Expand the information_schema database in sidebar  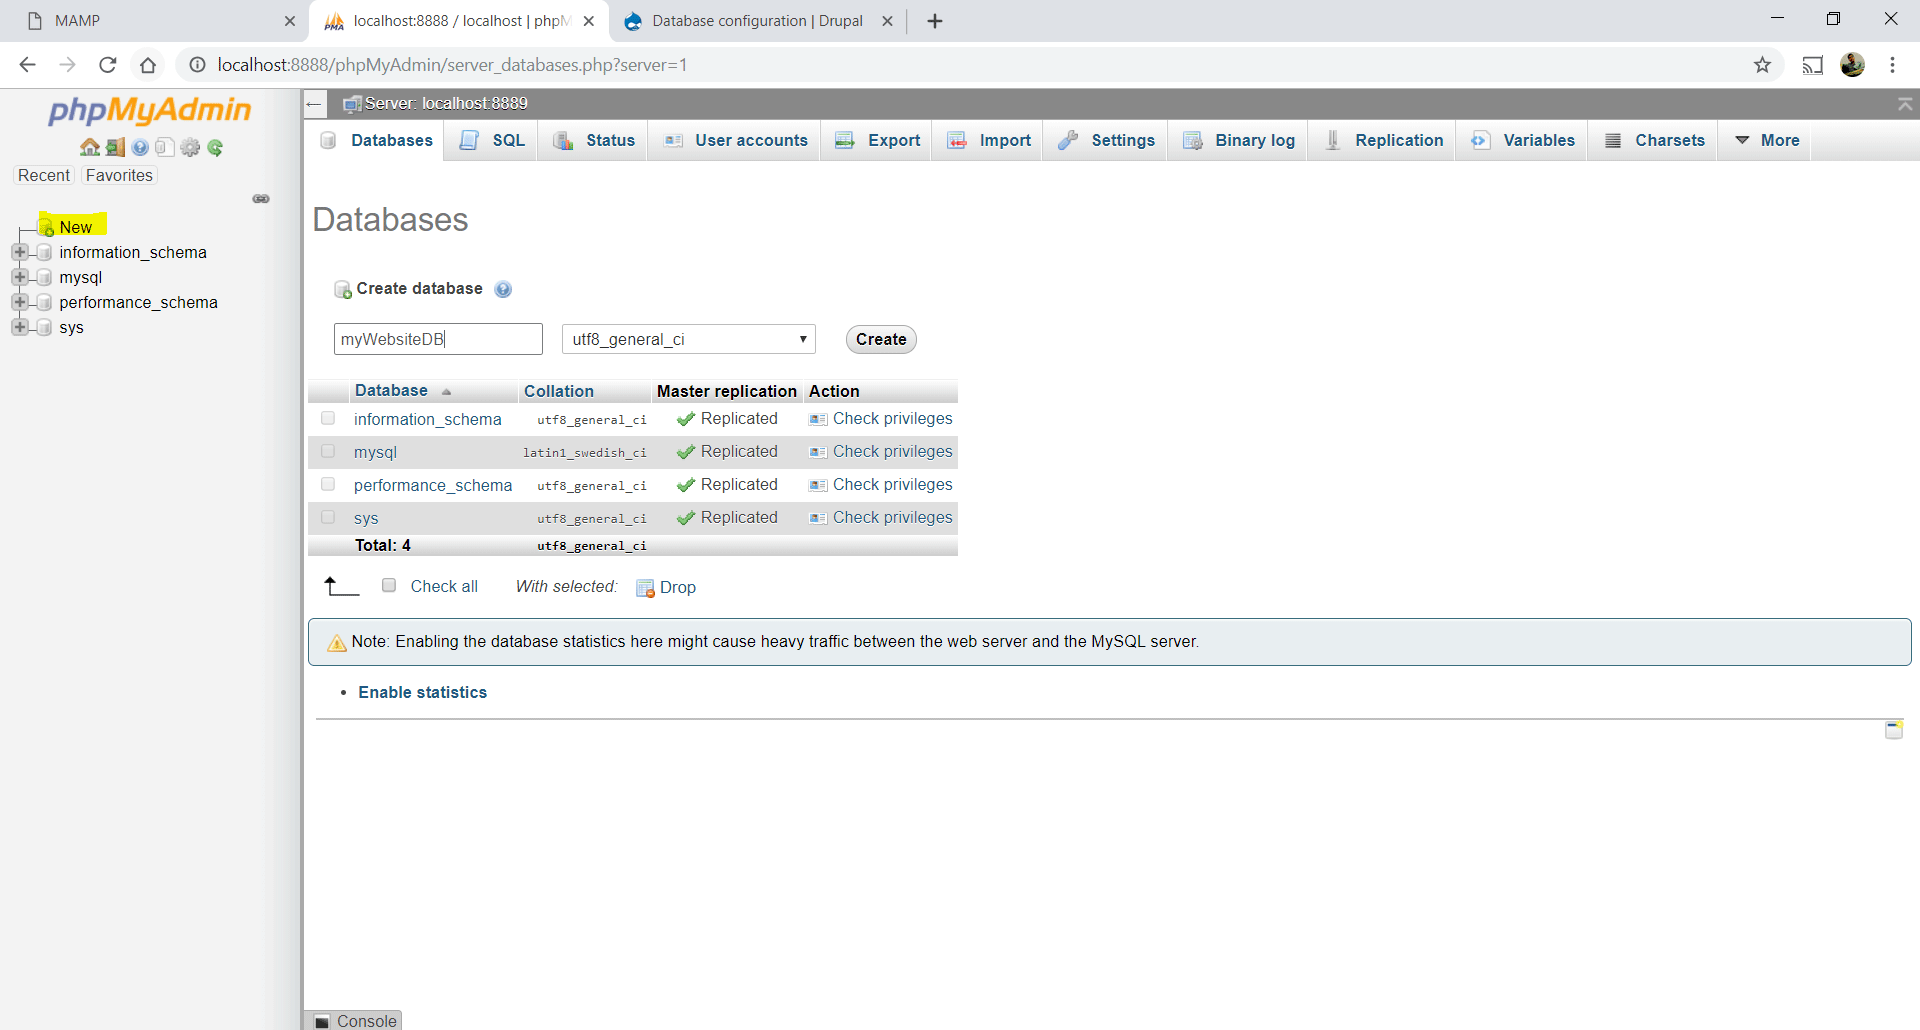pyautogui.click(x=21, y=251)
